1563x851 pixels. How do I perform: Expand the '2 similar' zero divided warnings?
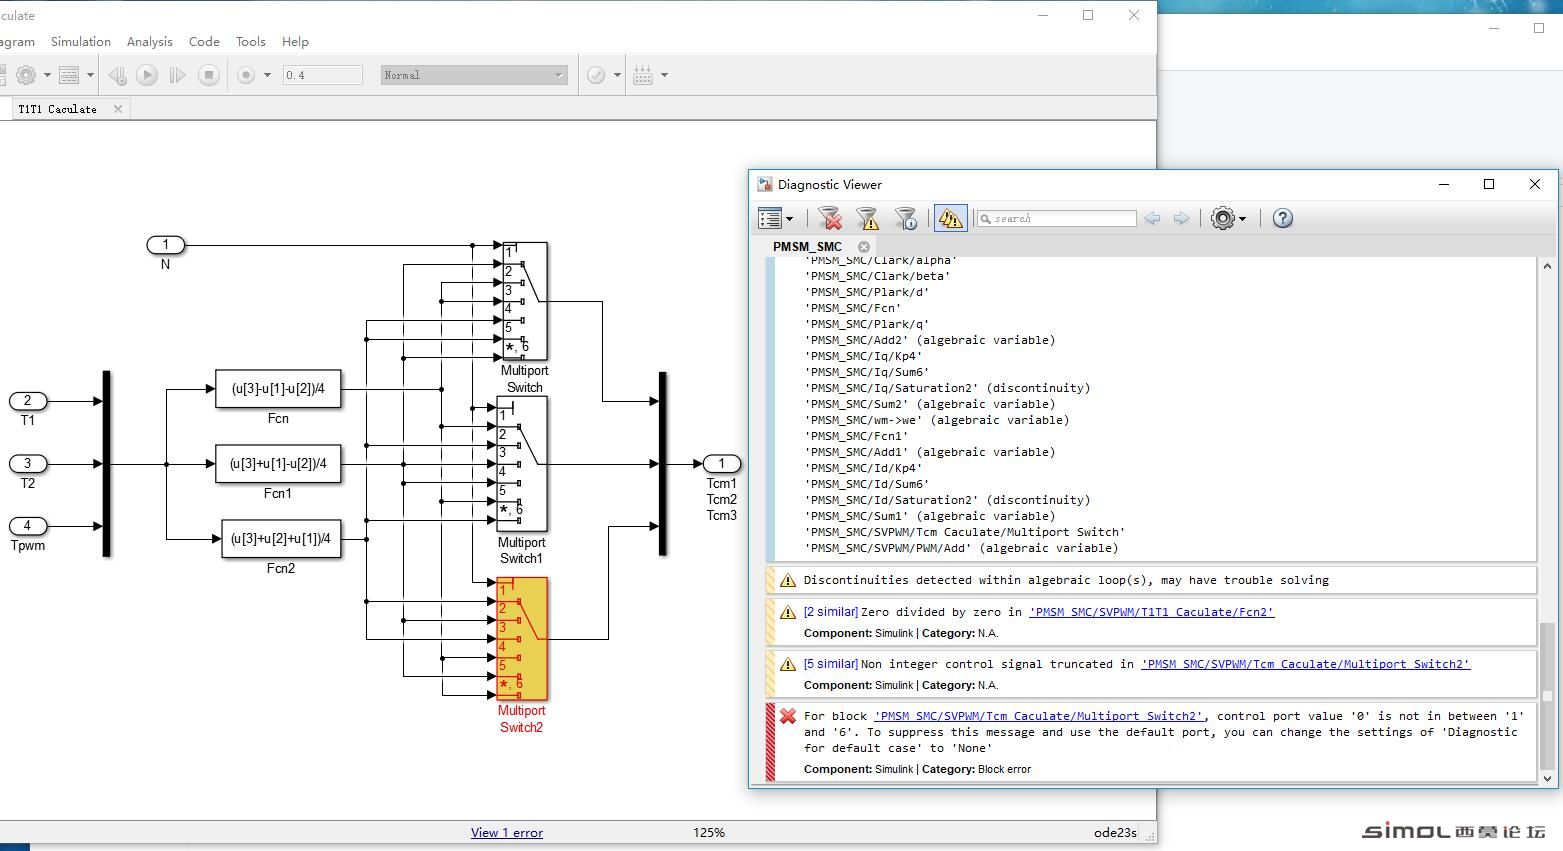pyautogui.click(x=830, y=612)
